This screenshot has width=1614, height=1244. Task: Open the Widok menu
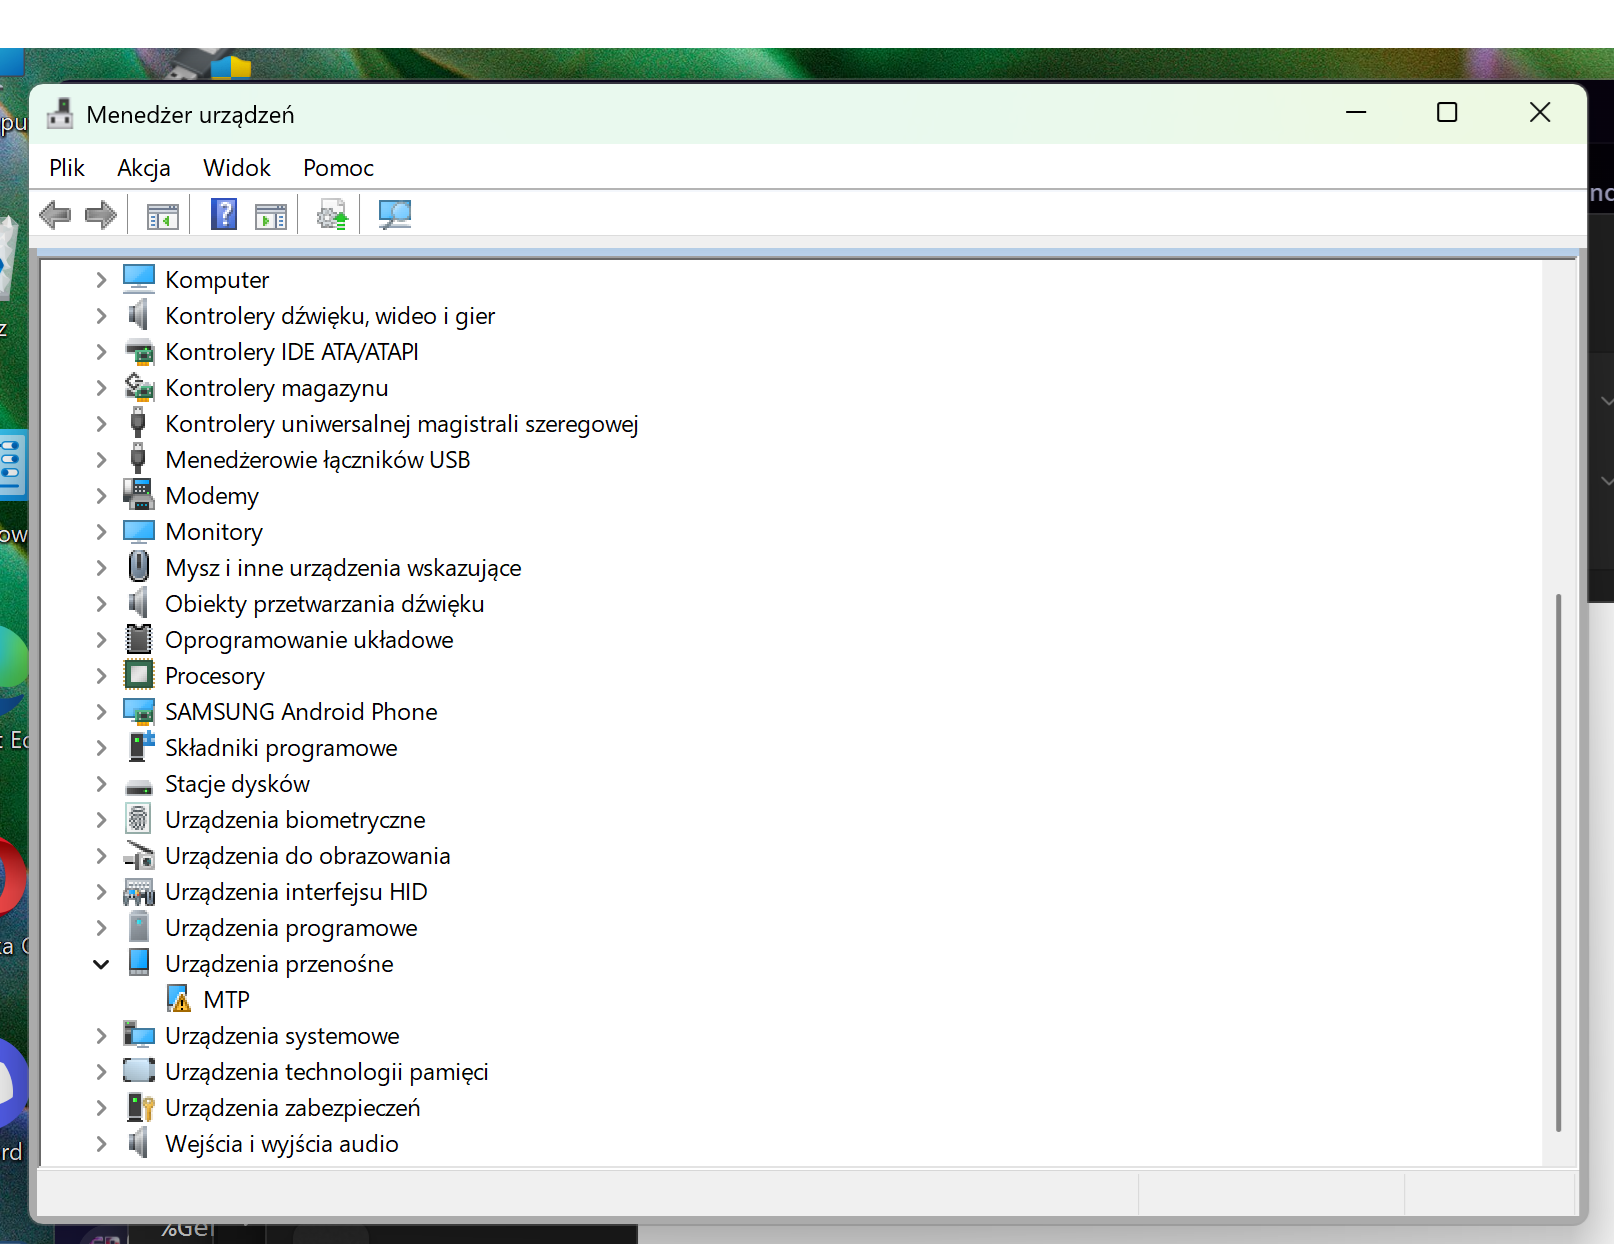[236, 167]
